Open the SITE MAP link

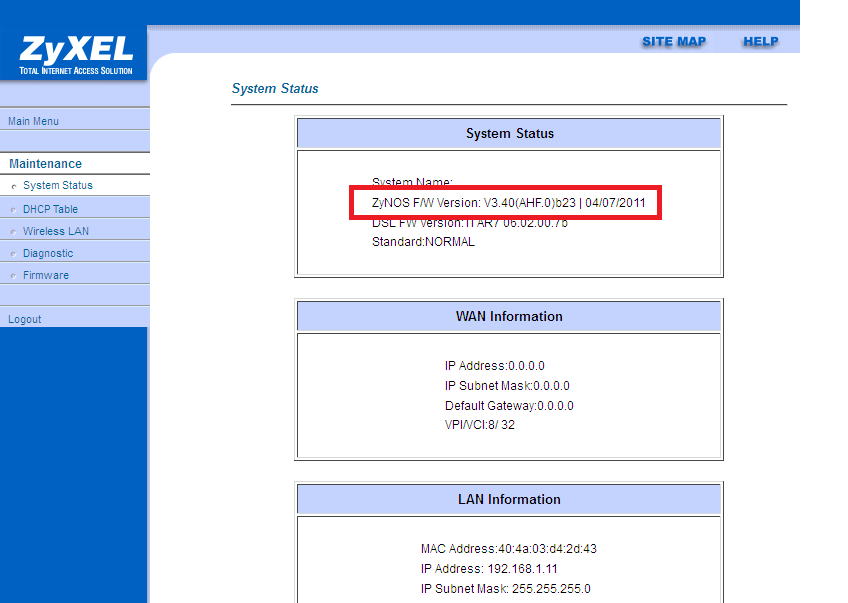(x=674, y=42)
